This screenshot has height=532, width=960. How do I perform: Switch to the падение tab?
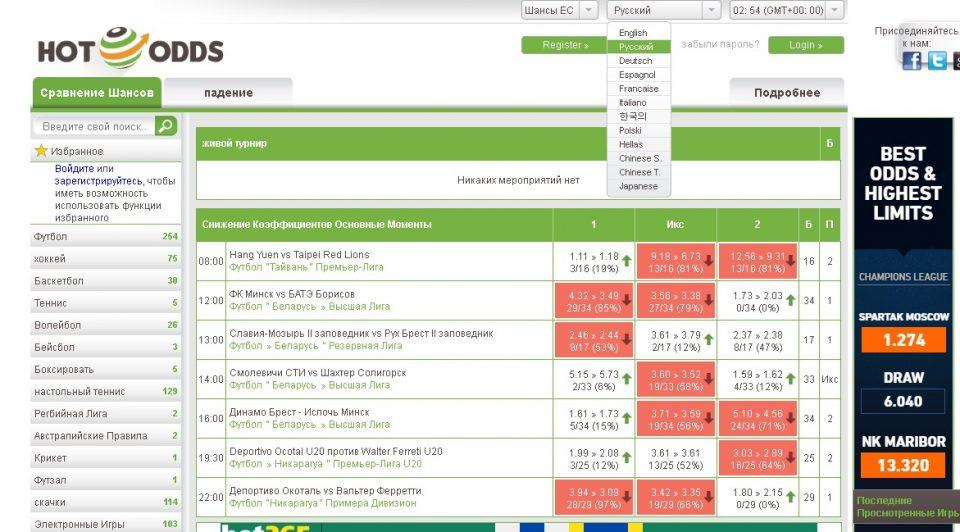point(228,93)
